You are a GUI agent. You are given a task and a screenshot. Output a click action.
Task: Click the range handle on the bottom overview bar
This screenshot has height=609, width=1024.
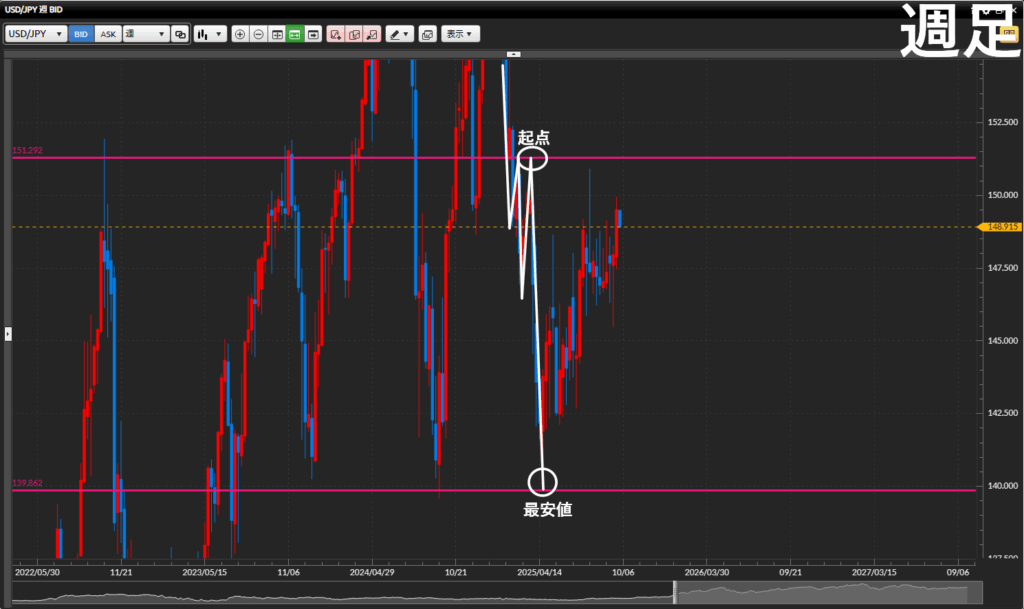(675, 592)
